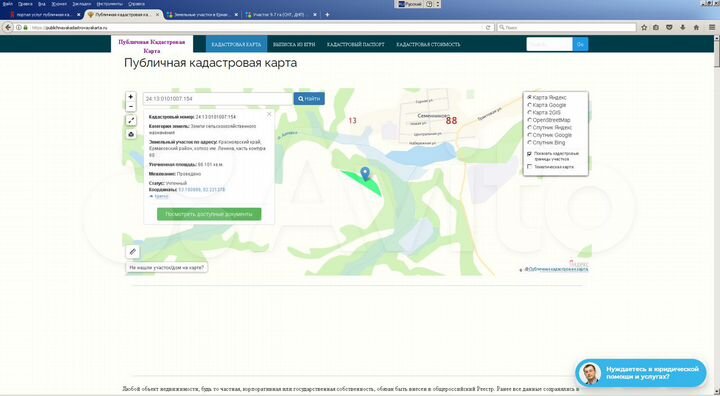Open 'Кадастровая карта' nav item

click(x=236, y=44)
